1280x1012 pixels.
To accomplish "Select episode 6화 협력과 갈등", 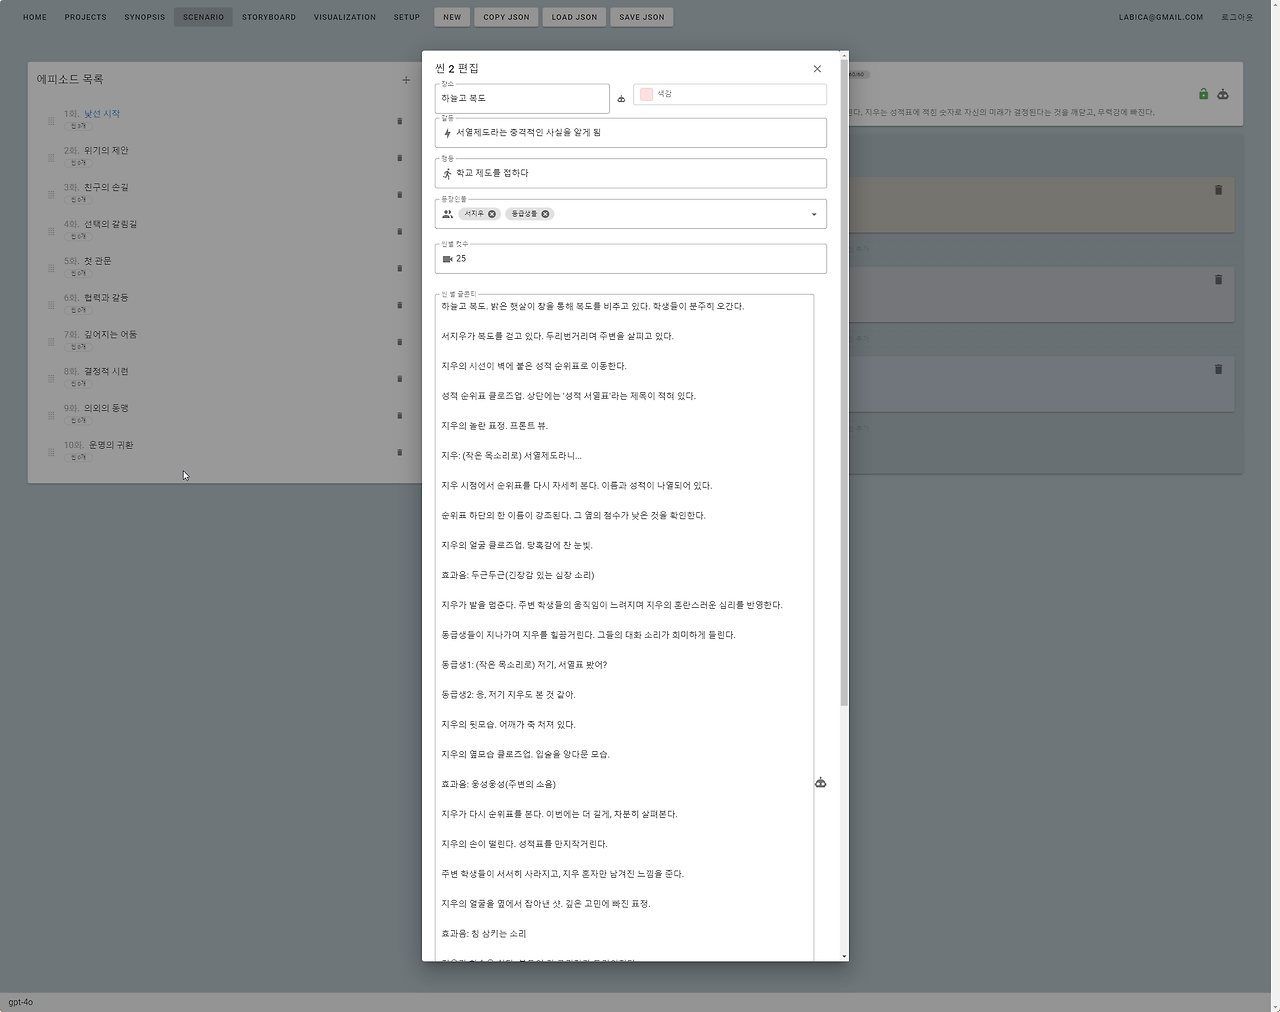I will pos(96,298).
